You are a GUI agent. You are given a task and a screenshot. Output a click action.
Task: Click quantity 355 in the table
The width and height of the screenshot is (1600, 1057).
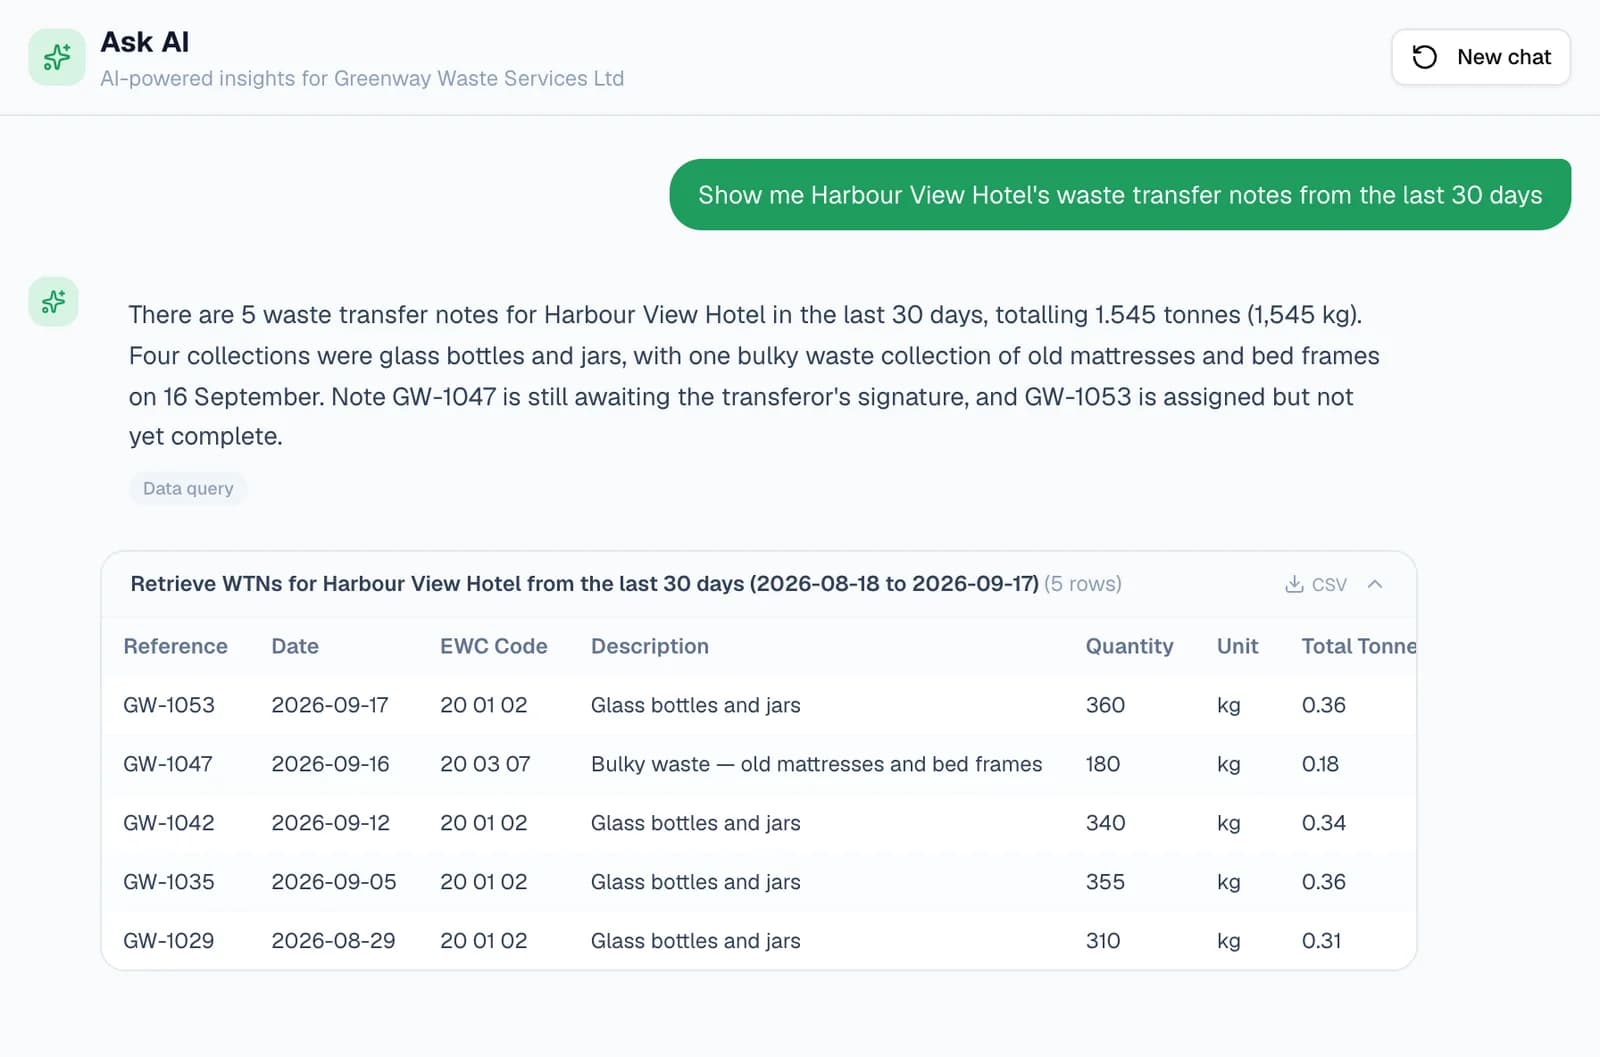pyautogui.click(x=1105, y=882)
